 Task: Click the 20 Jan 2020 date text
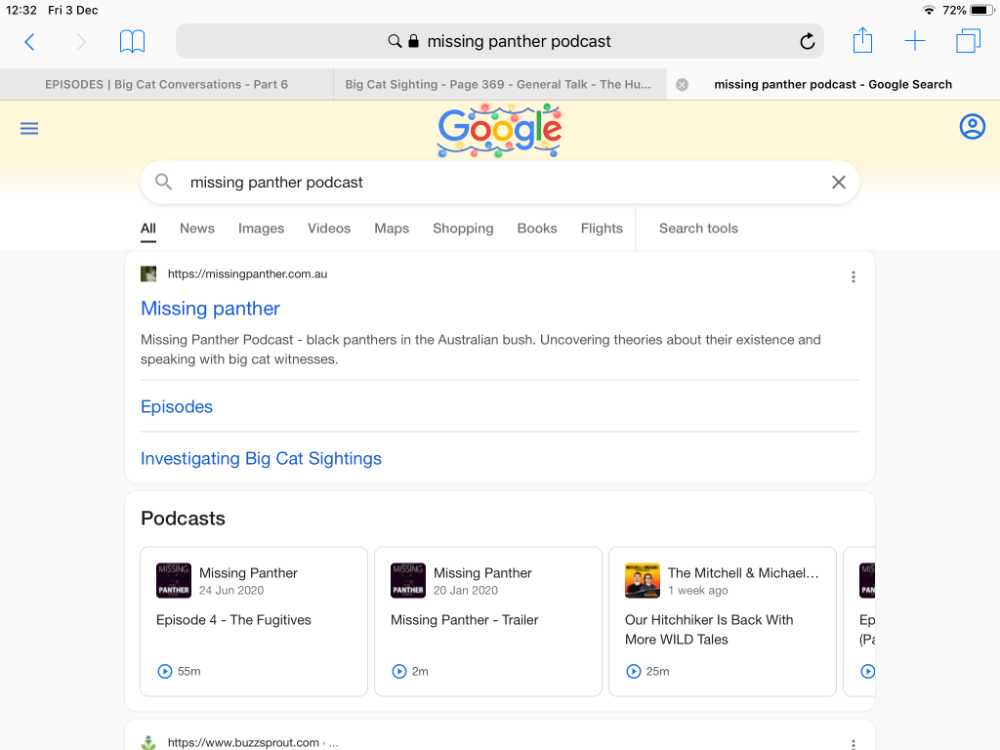[466, 591]
